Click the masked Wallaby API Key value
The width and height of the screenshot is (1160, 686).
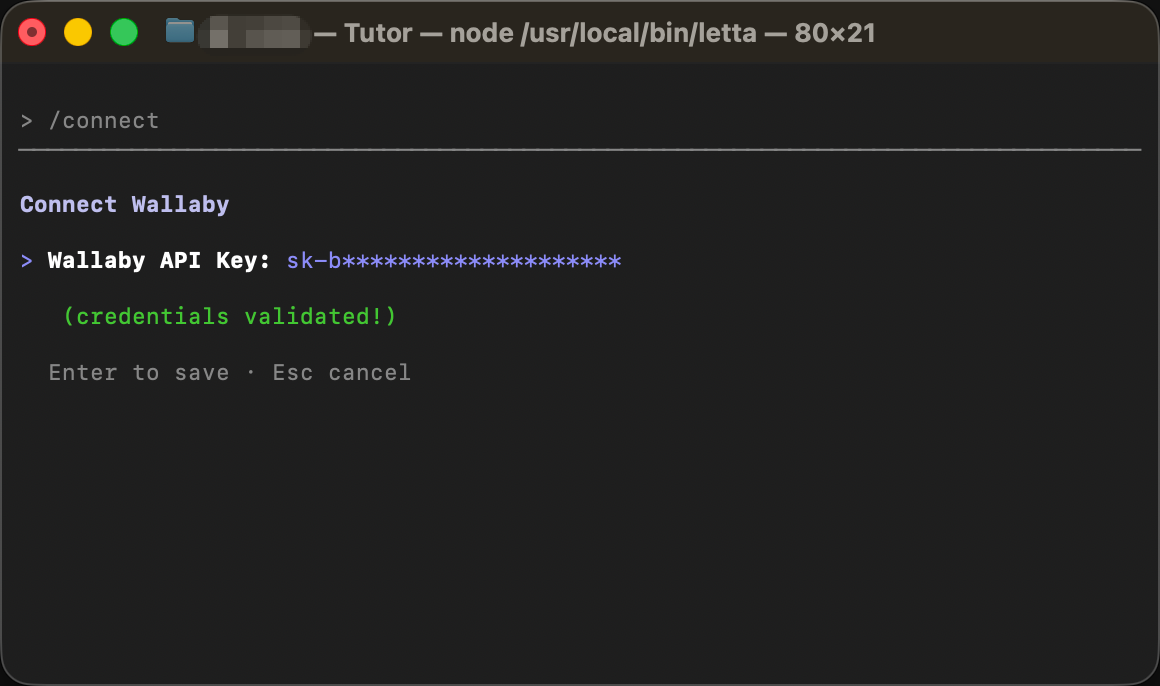pyautogui.click(x=453, y=260)
